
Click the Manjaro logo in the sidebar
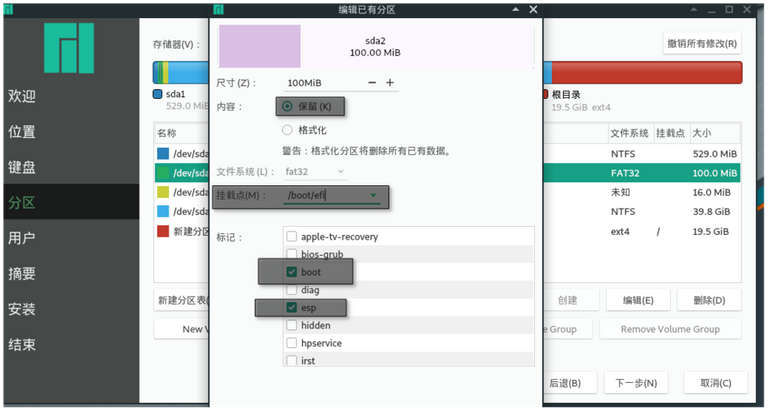(69, 47)
